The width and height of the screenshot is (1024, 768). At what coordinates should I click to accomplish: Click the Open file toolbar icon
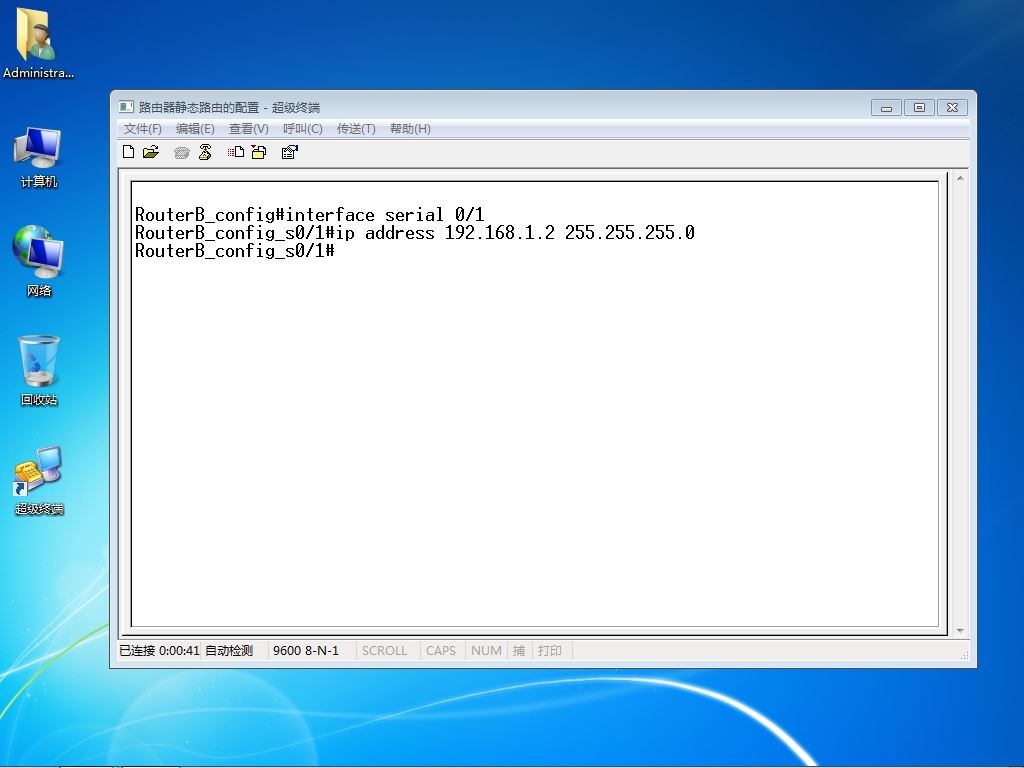[x=151, y=152]
